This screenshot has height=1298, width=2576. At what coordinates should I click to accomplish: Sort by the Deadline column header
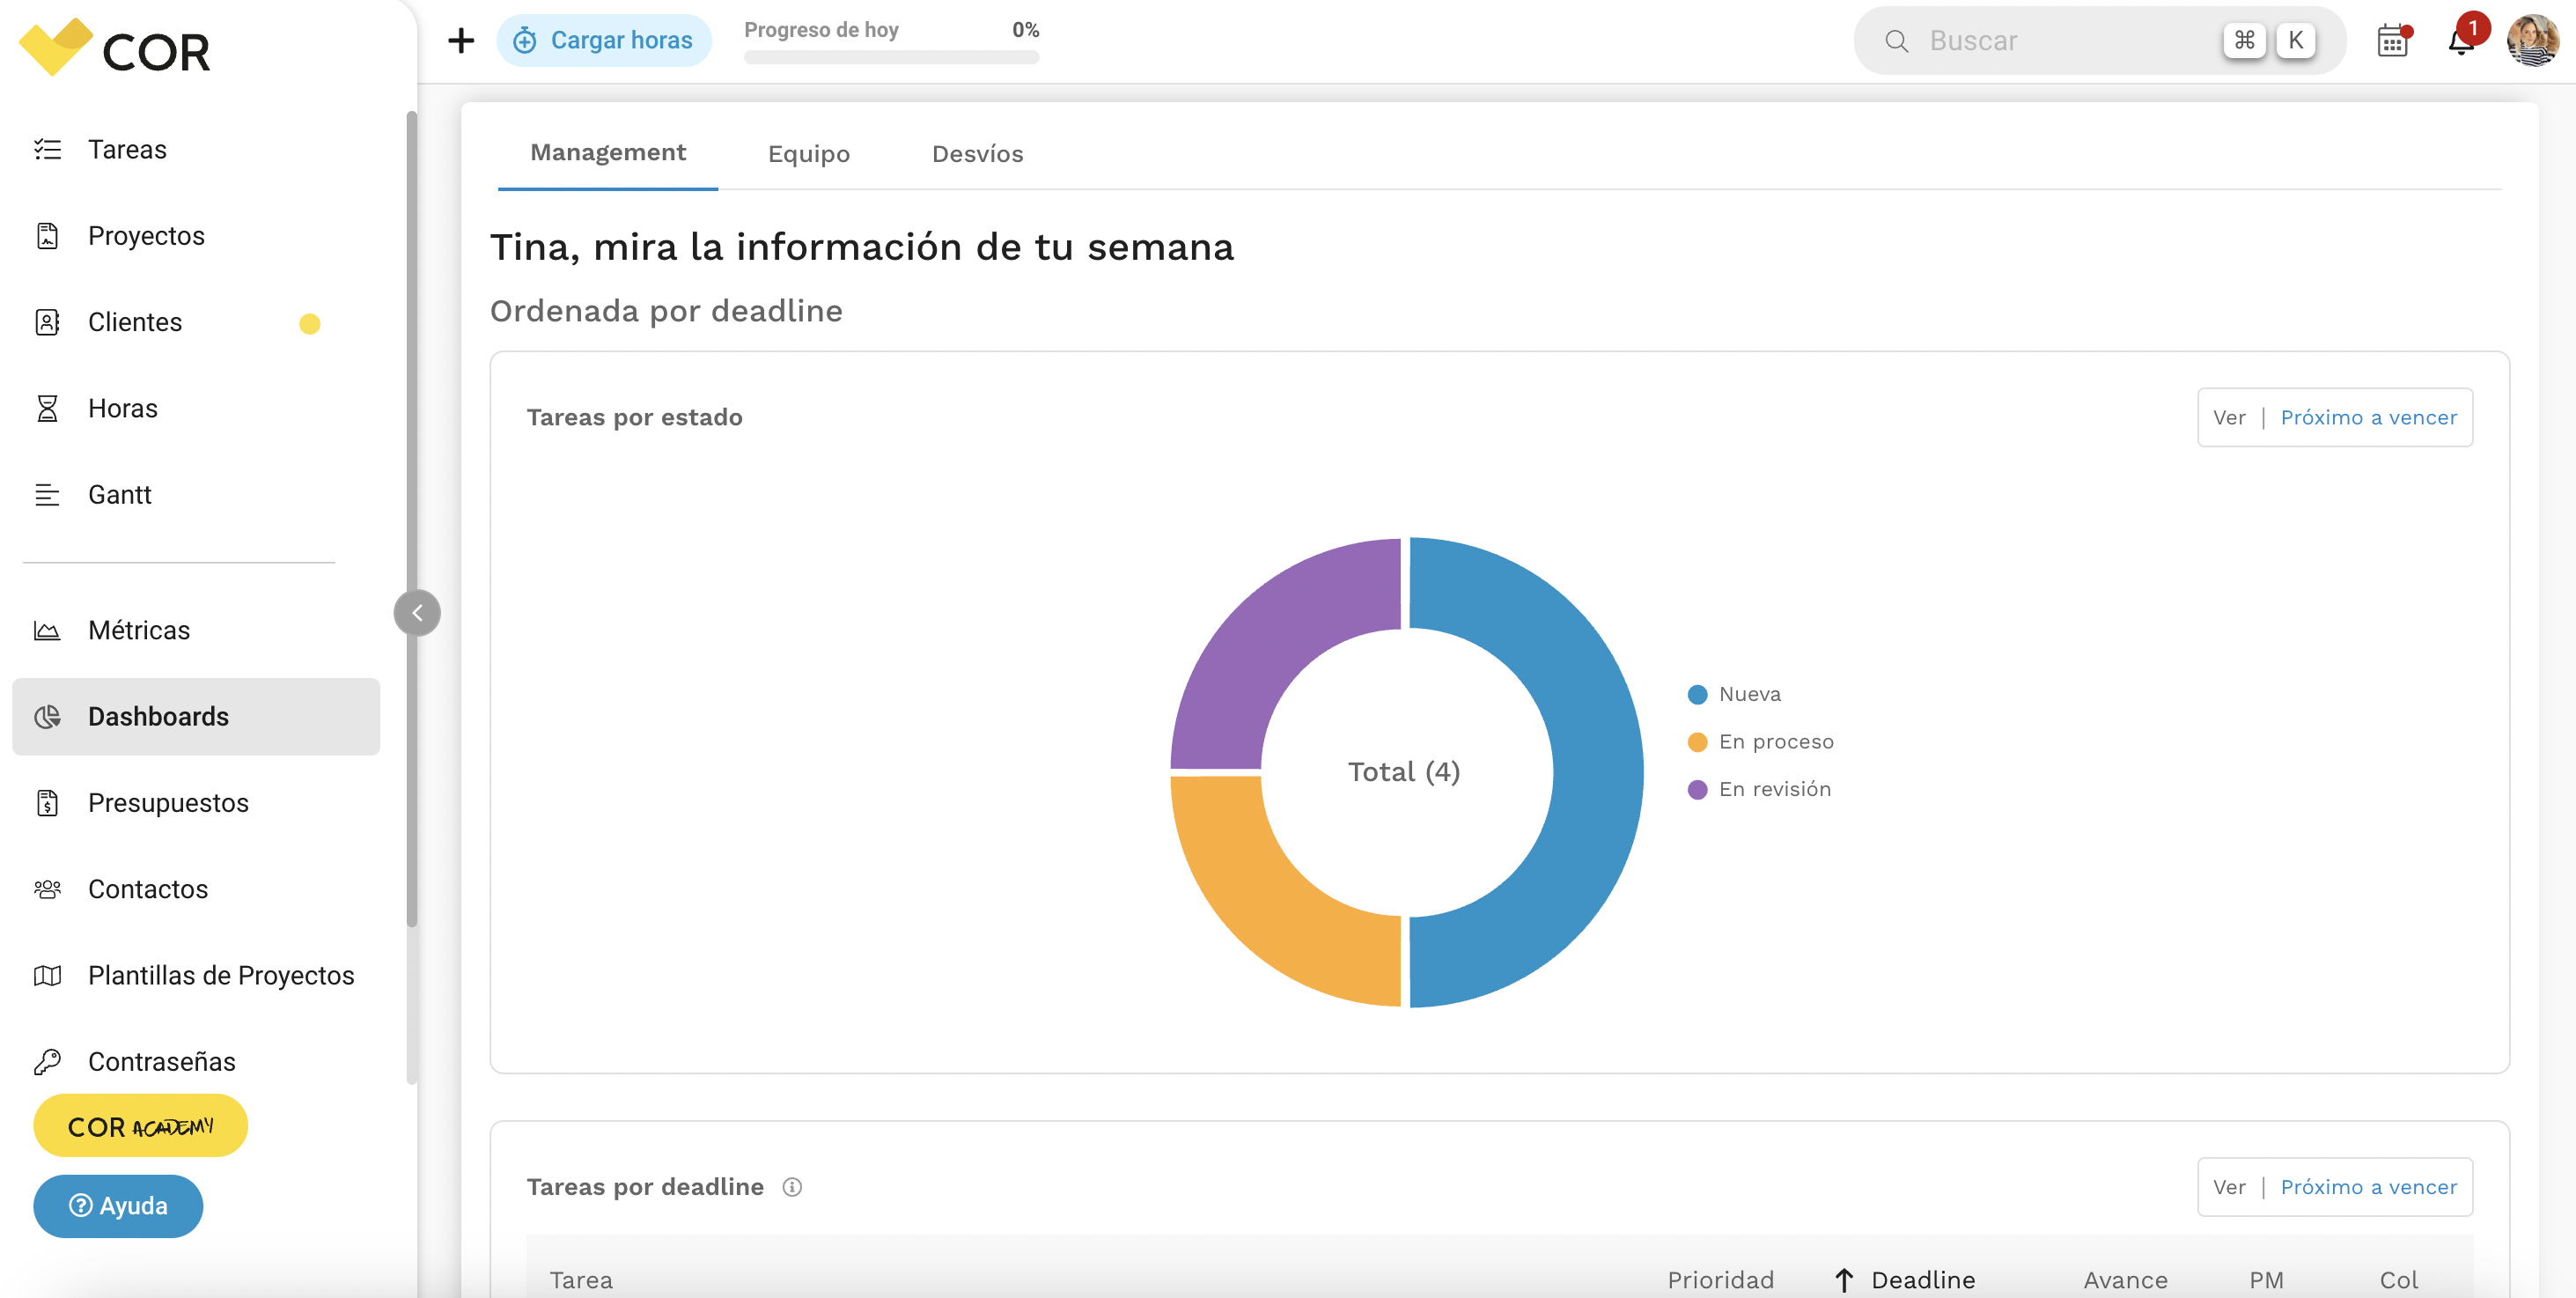click(1923, 1280)
